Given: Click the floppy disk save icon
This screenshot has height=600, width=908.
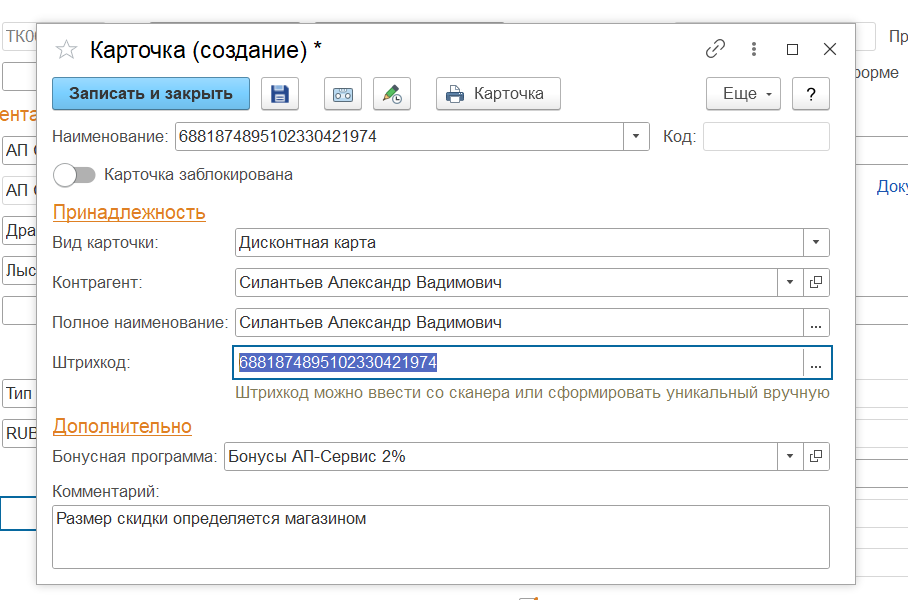Looking at the screenshot, I should [280, 94].
